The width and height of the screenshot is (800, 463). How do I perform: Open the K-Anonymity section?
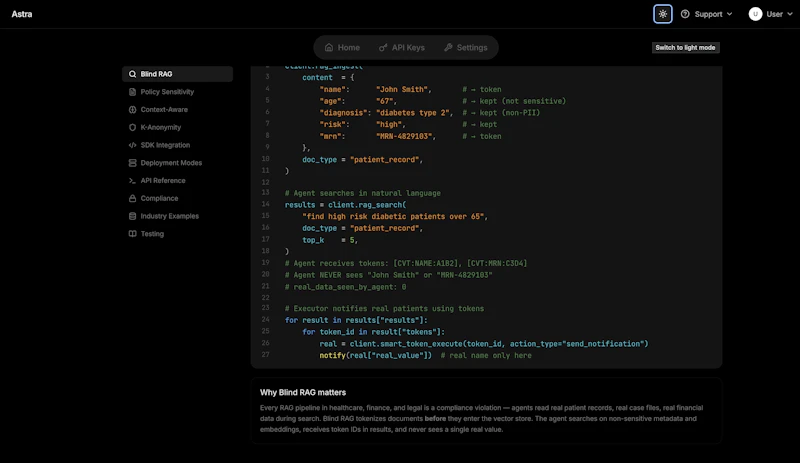click(x=177, y=128)
